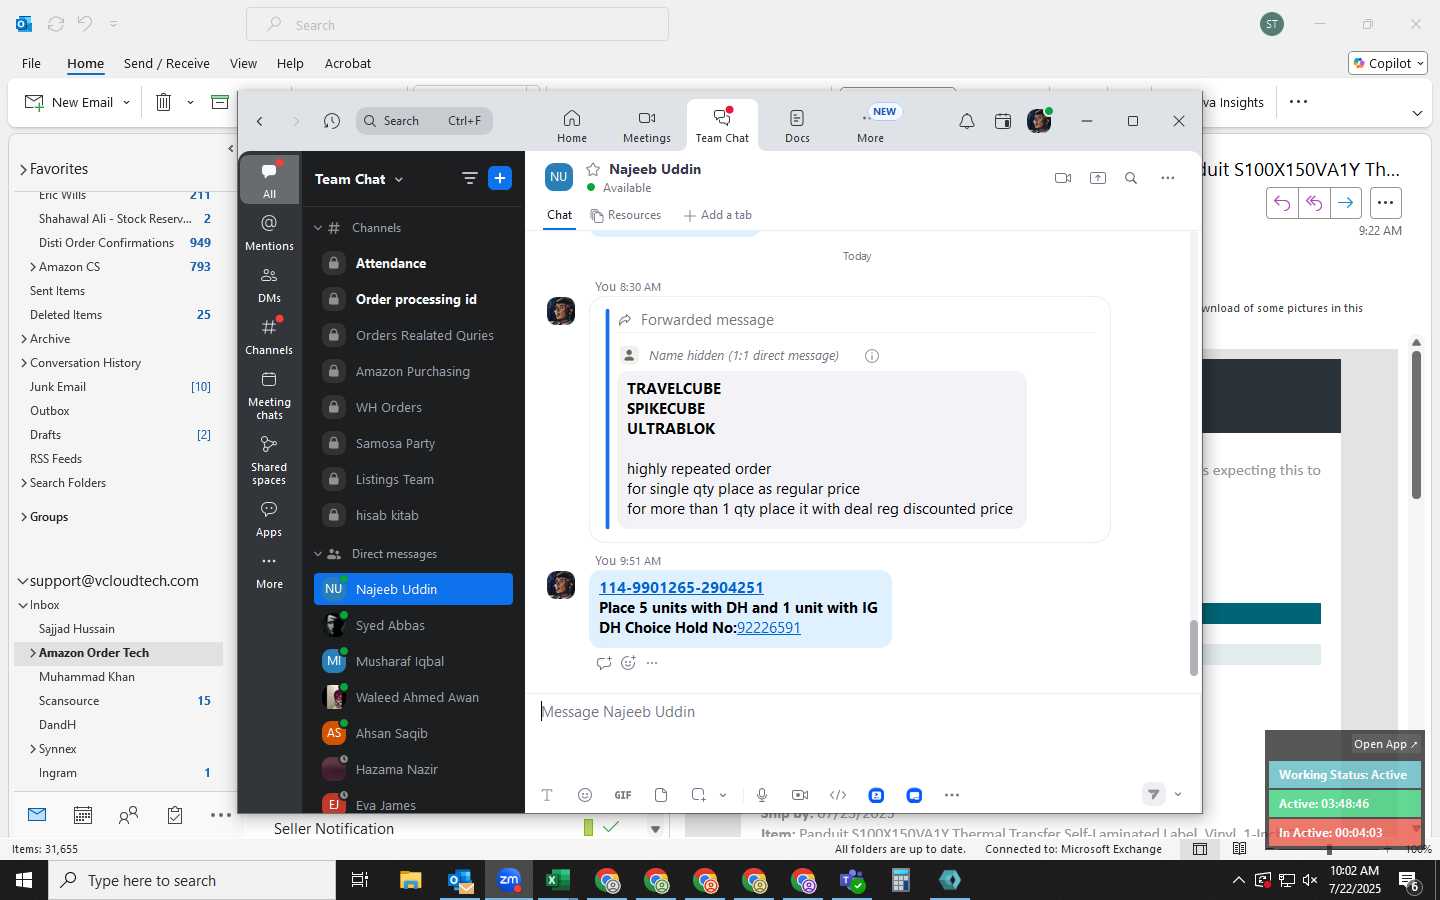
Task: Open Zoom Home tab
Action: [572, 126]
